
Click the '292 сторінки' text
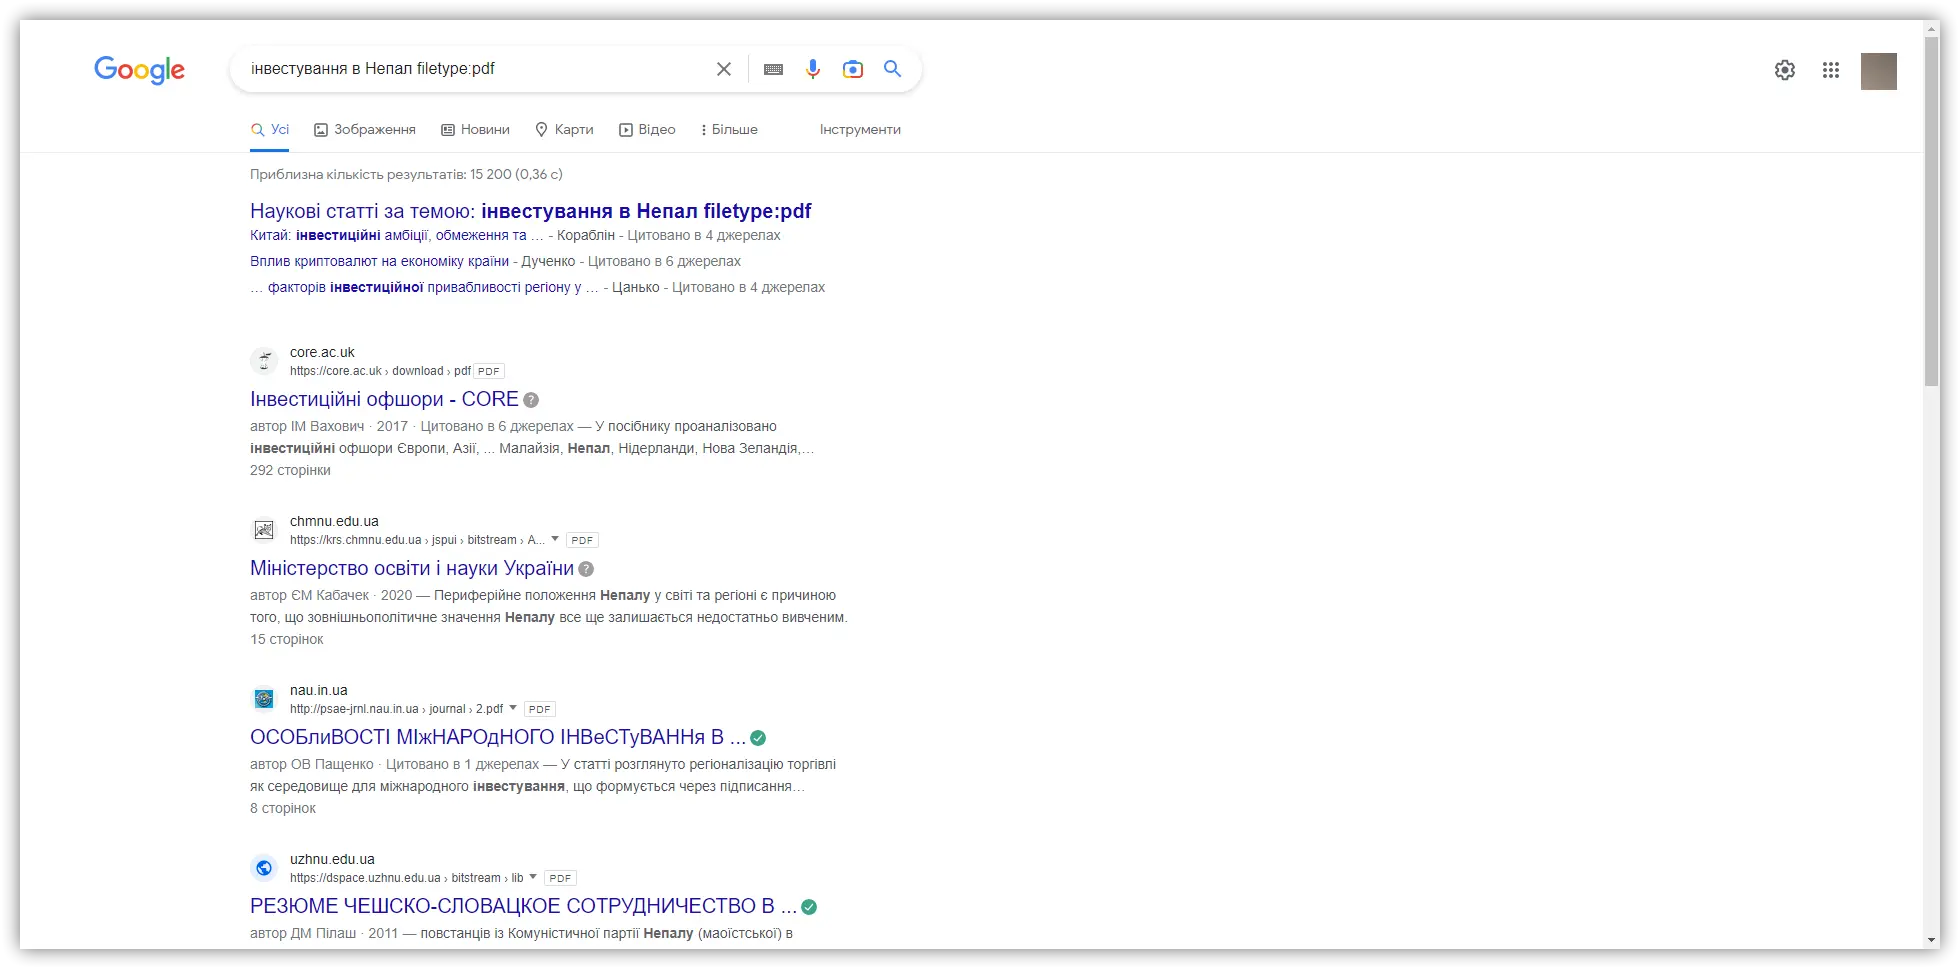click(x=290, y=471)
